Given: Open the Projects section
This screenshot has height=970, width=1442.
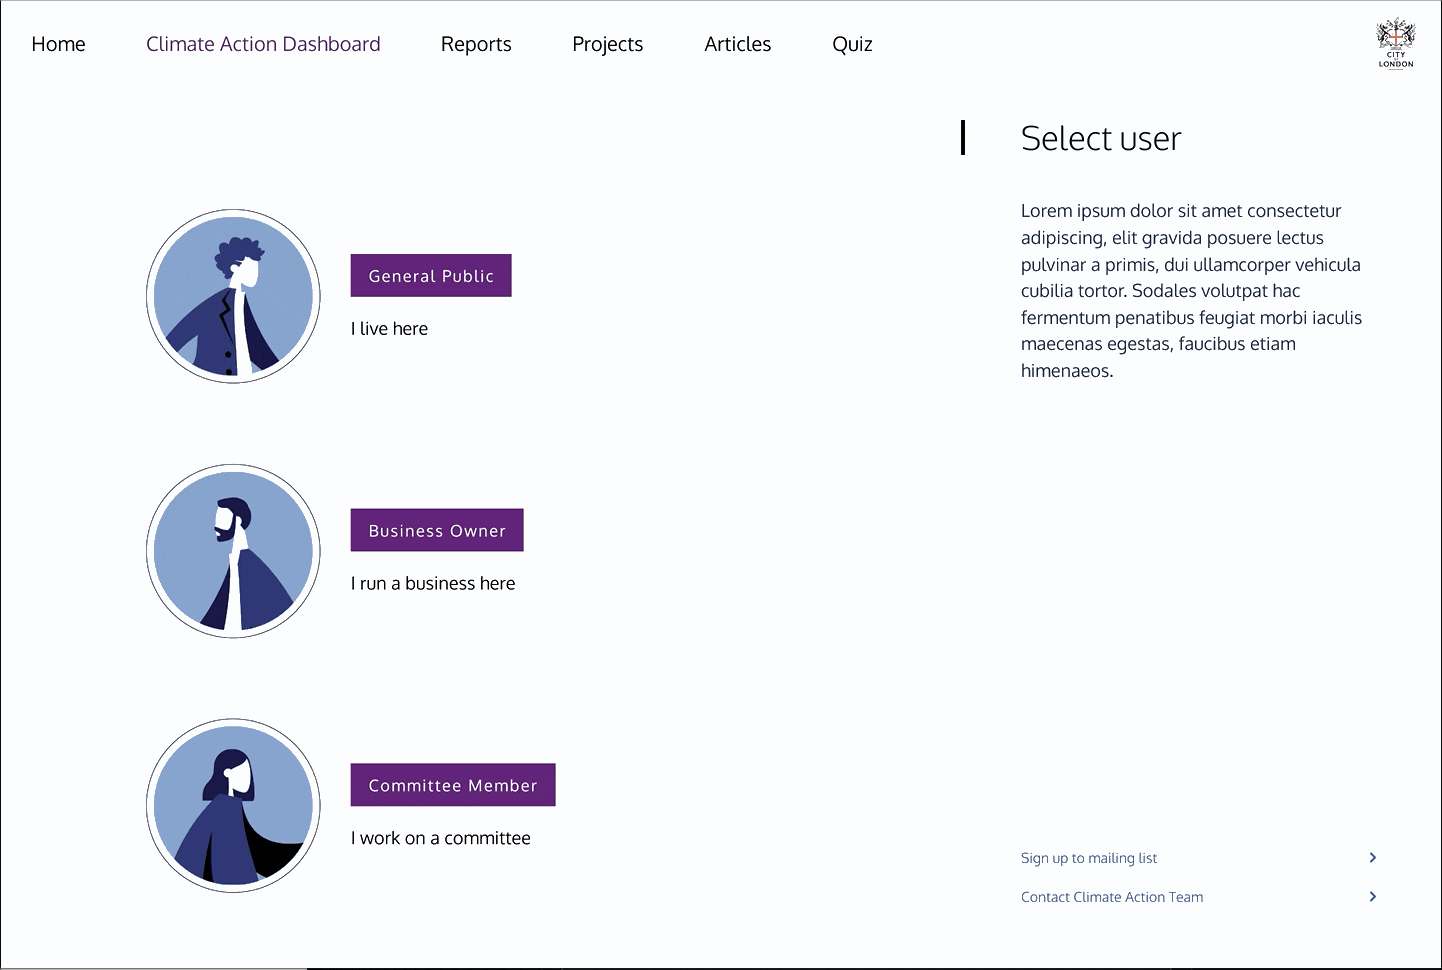Looking at the screenshot, I should click(607, 44).
